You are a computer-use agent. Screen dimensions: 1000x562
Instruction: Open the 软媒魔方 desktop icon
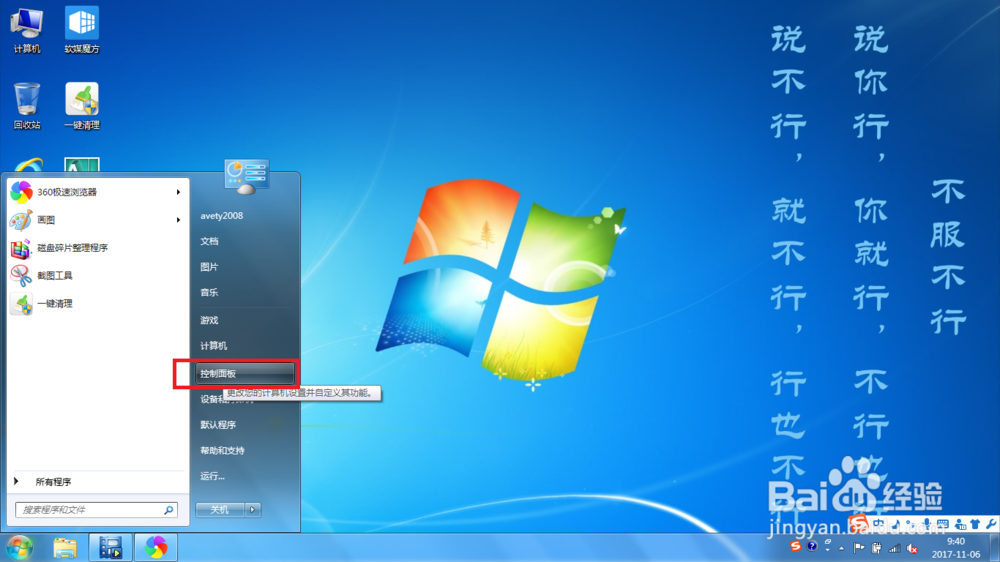82,31
